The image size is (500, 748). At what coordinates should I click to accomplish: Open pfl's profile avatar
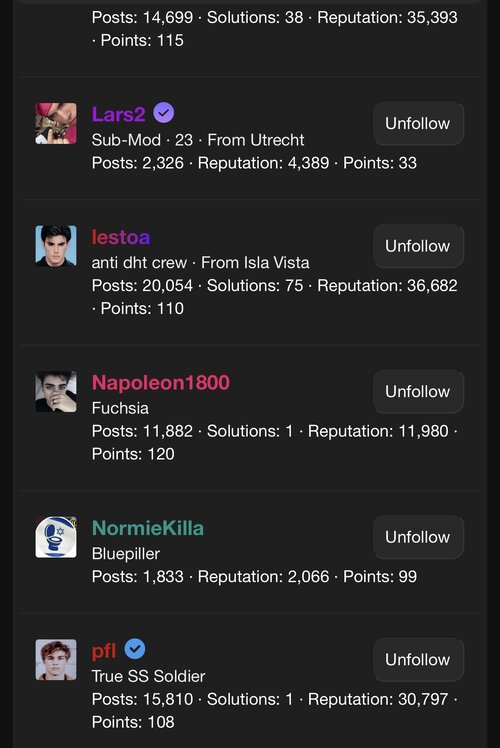[56, 660]
